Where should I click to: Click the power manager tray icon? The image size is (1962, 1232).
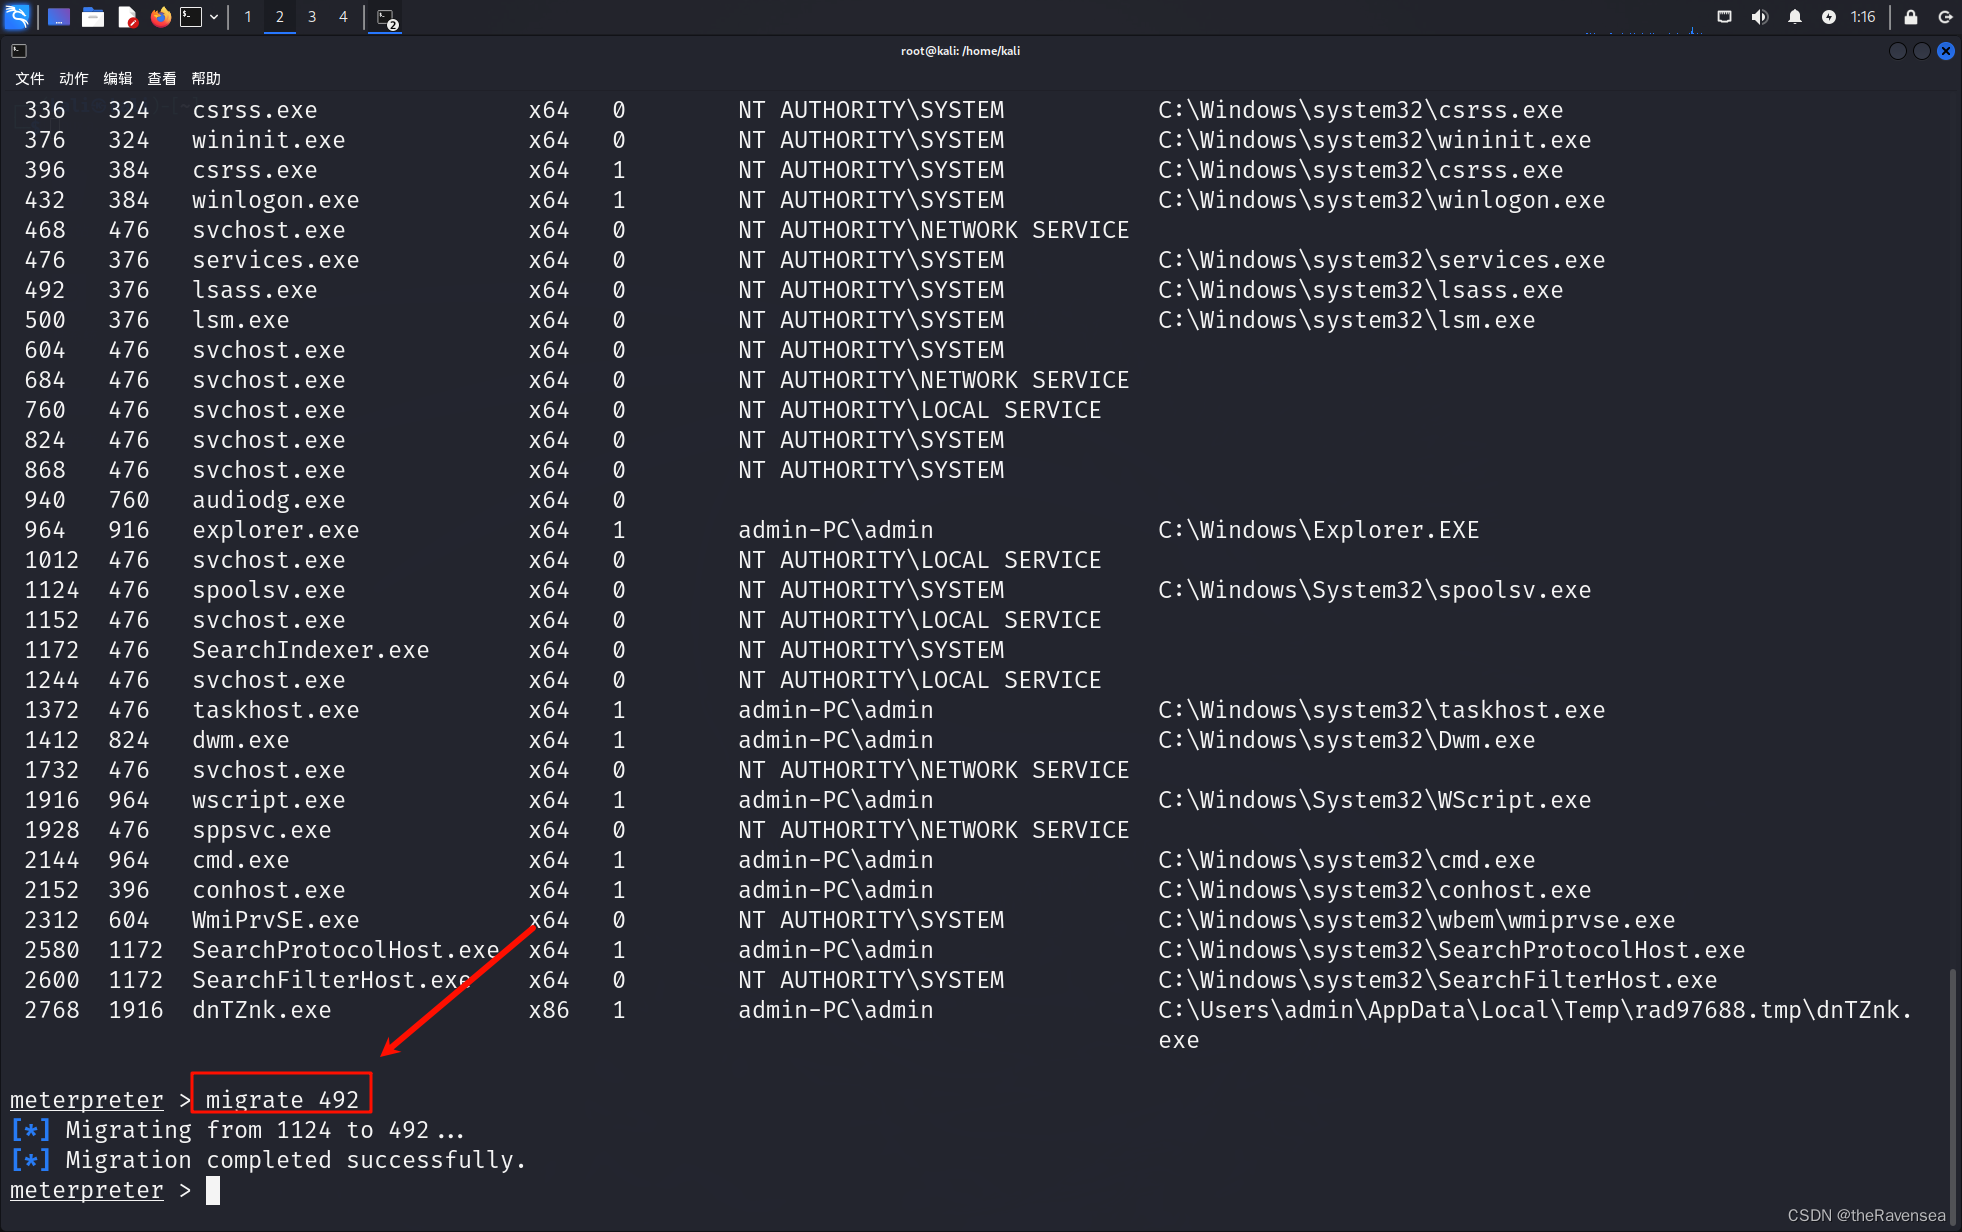tap(1828, 17)
